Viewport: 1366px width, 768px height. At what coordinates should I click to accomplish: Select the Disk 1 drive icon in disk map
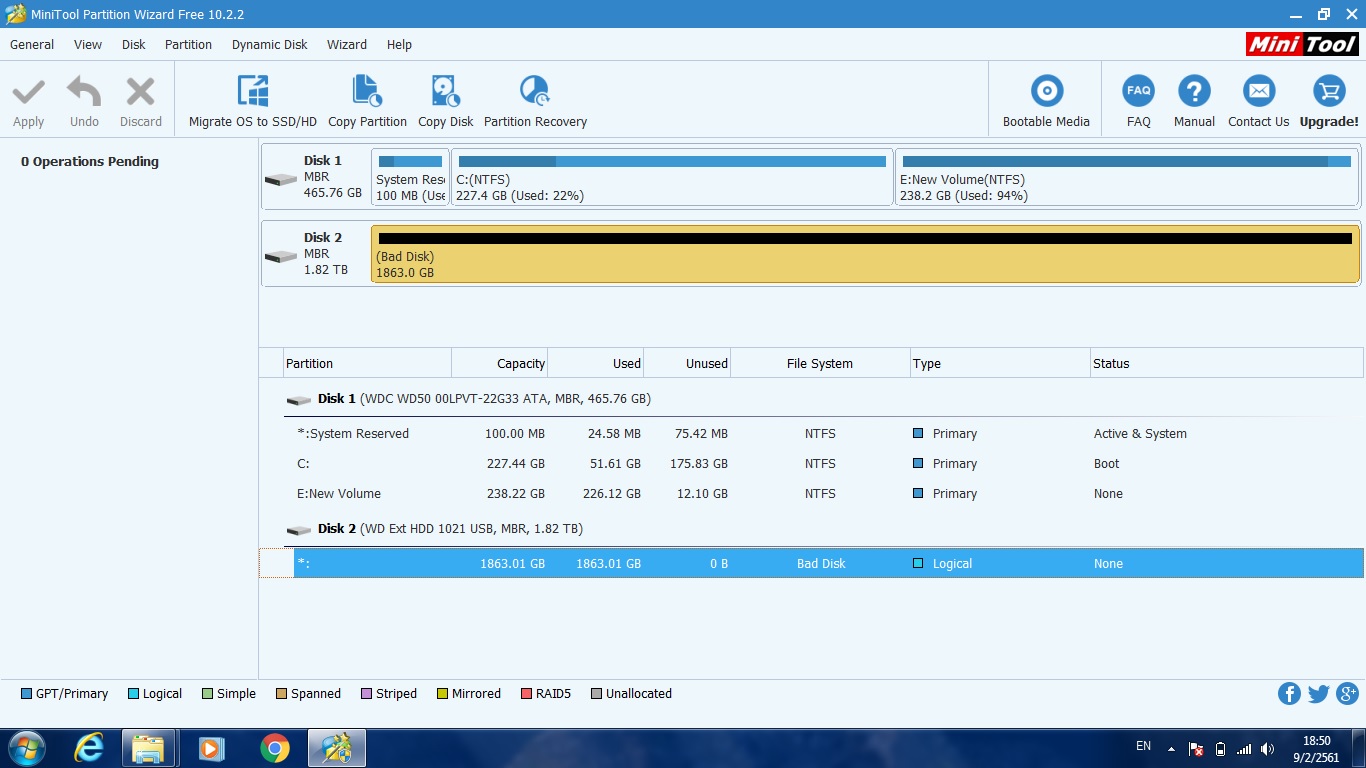281,179
